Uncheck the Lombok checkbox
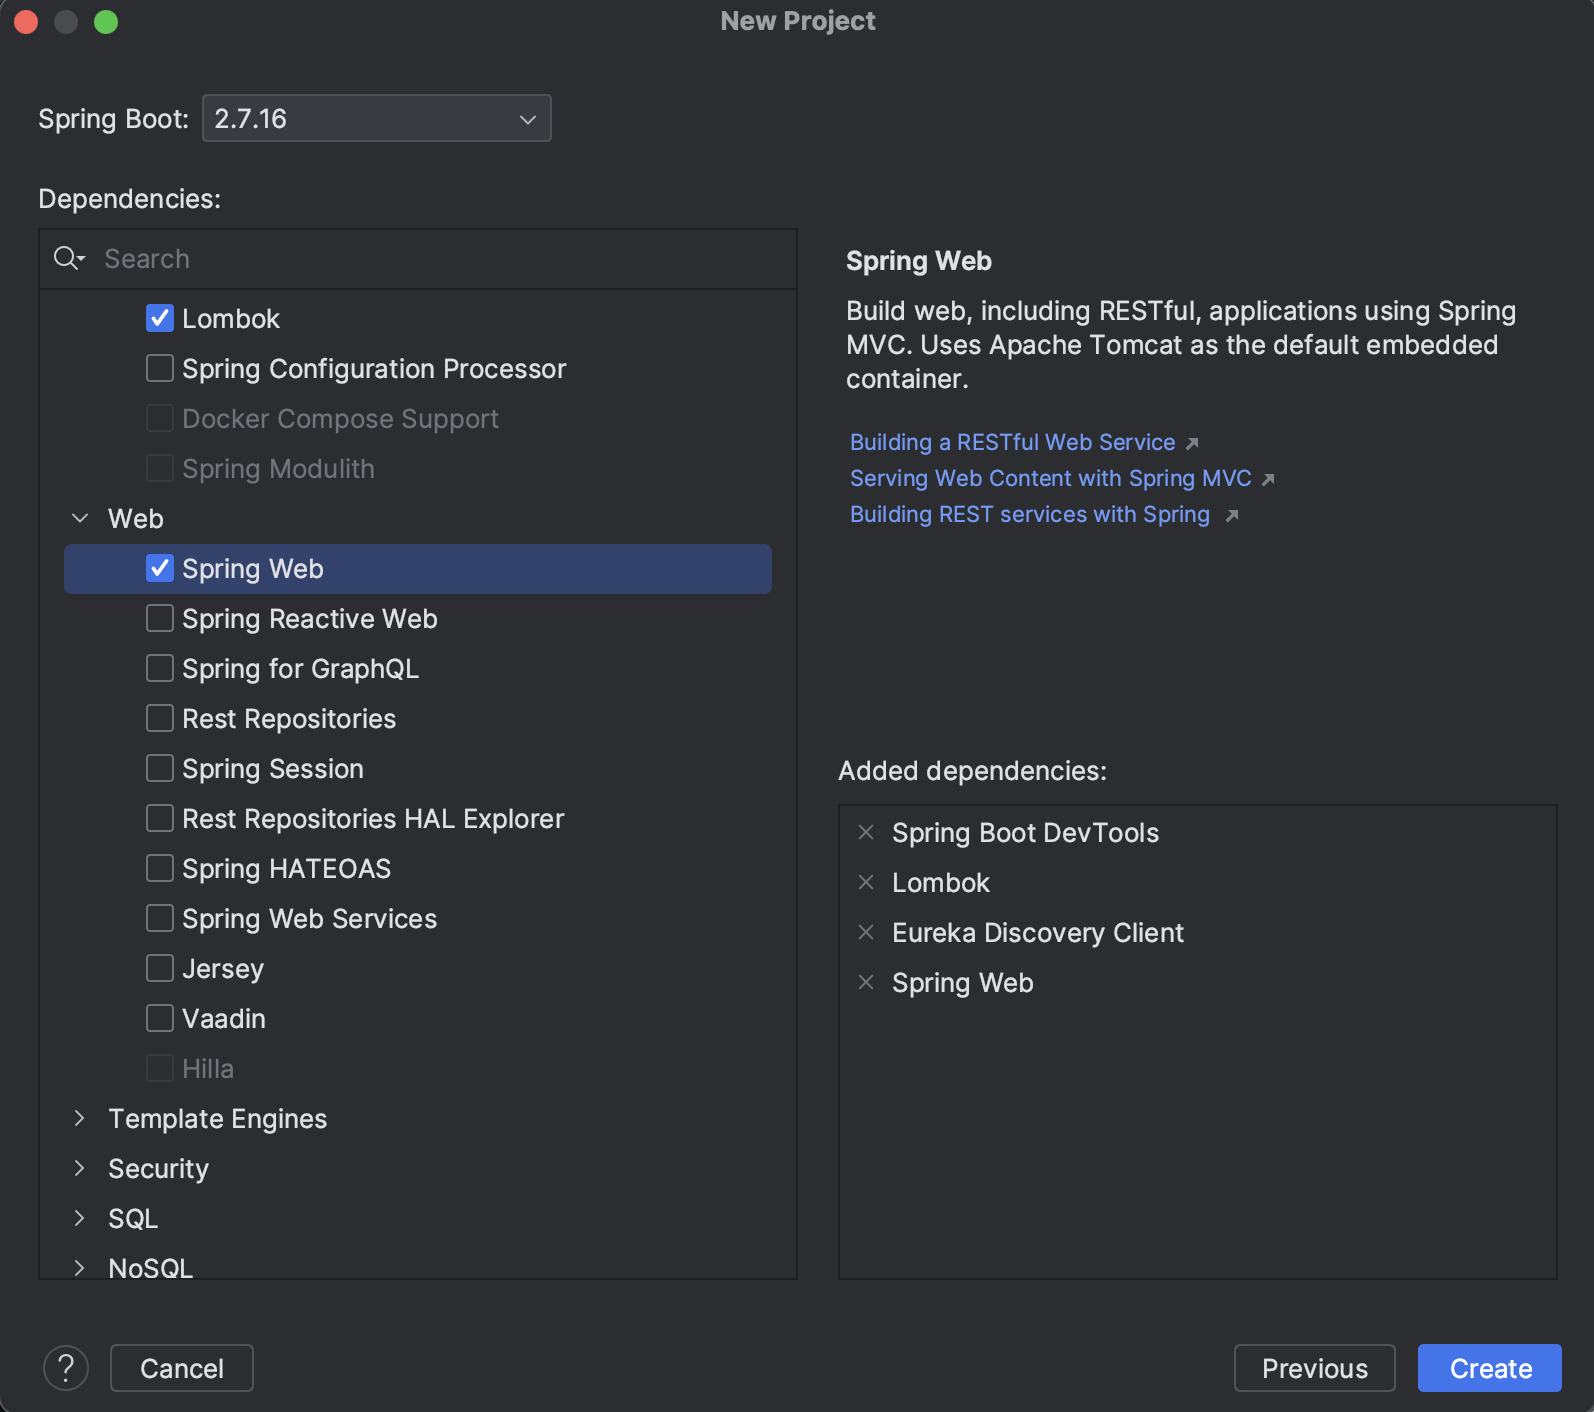Image resolution: width=1594 pixels, height=1412 pixels. pyautogui.click(x=160, y=318)
